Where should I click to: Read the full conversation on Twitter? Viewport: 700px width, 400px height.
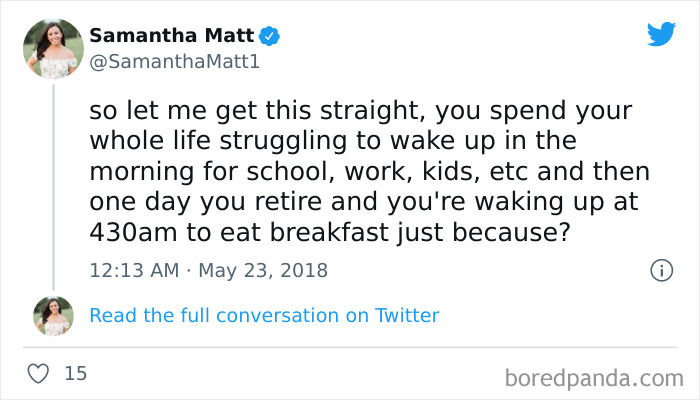[264, 315]
